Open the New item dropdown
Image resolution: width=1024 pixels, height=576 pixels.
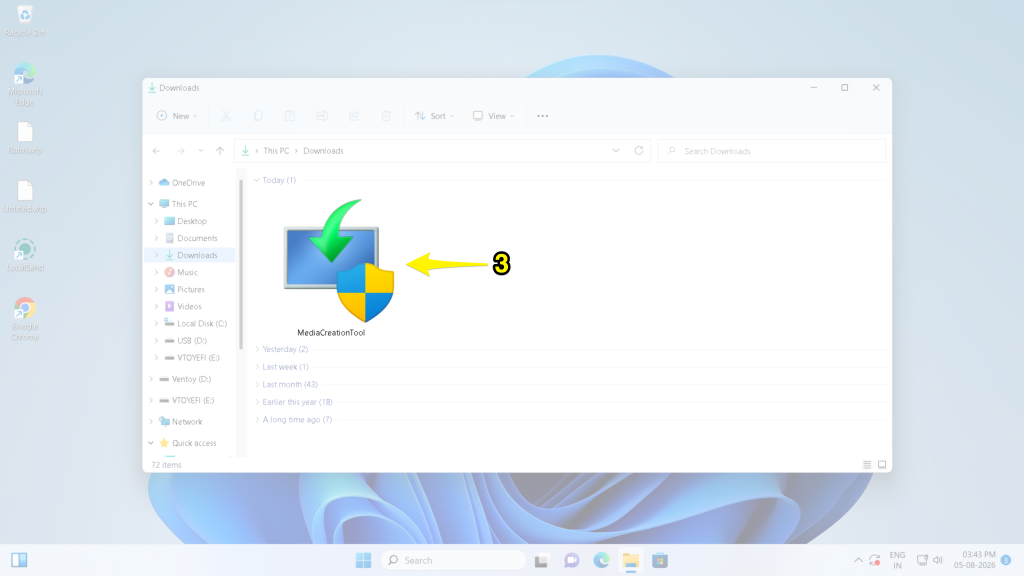tap(177, 116)
